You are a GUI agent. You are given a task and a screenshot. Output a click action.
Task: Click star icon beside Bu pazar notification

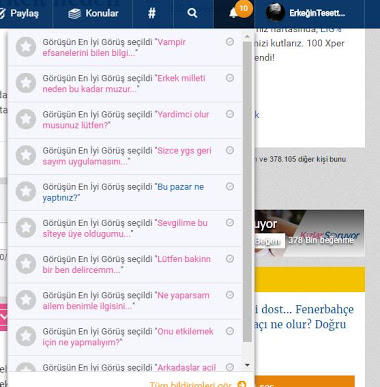pos(26,192)
